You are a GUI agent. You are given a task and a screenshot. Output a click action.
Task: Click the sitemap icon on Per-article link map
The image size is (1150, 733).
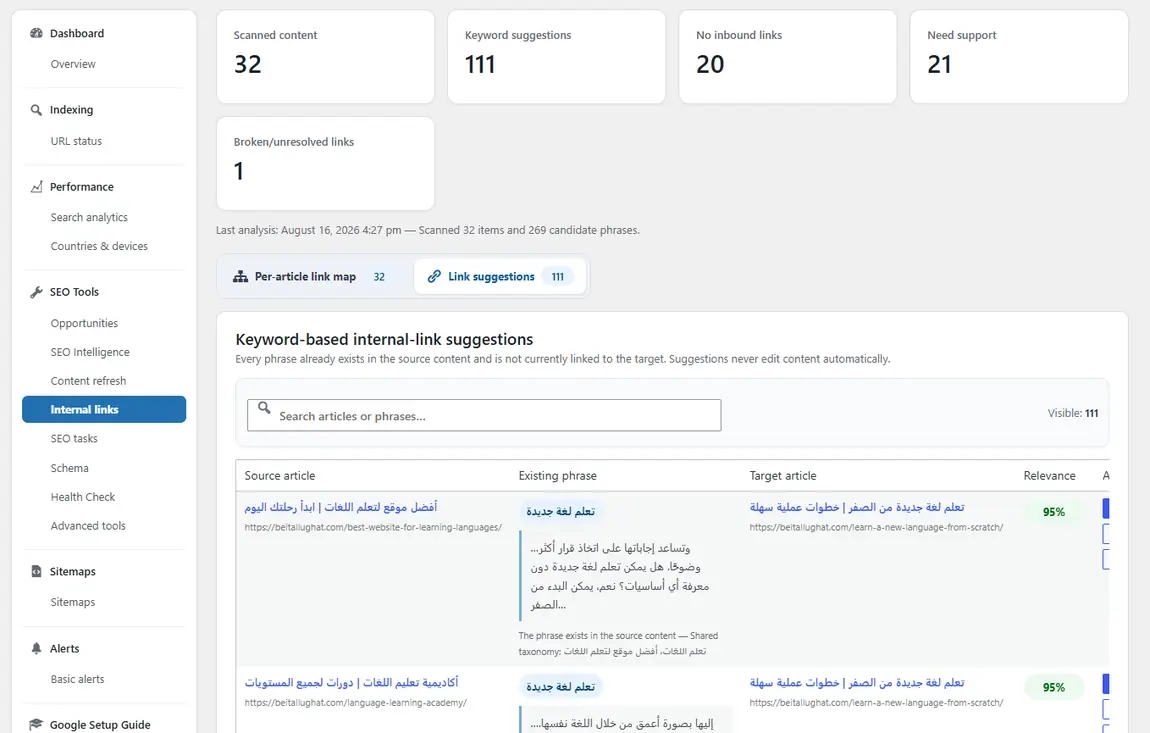point(241,277)
